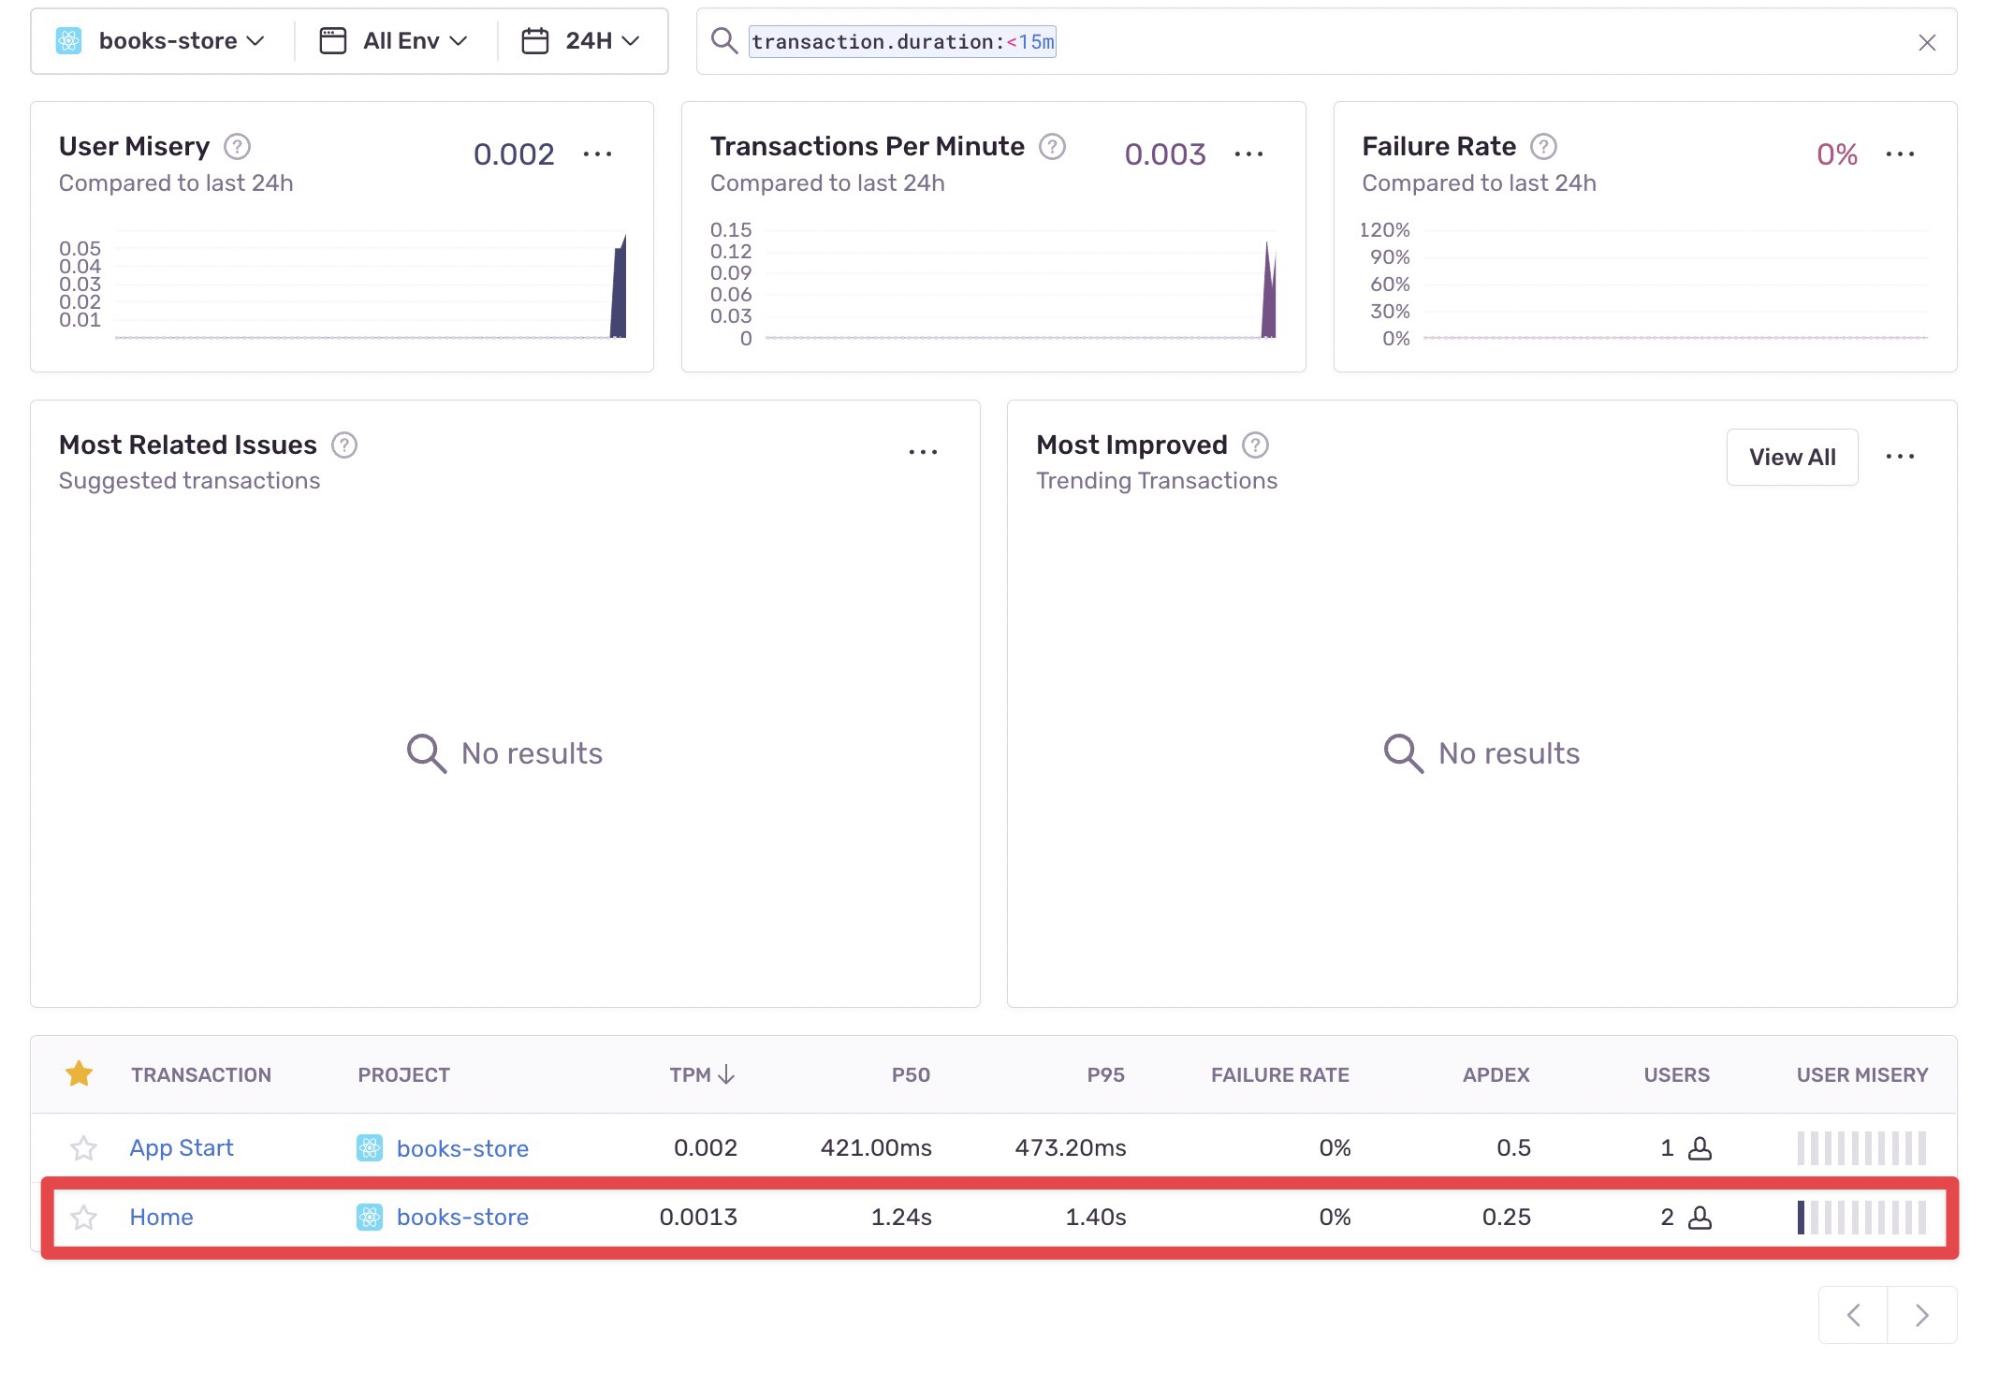Go to next page of transactions
Viewport: 1999px width, 1374px height.
(x=1921, y=1315)
